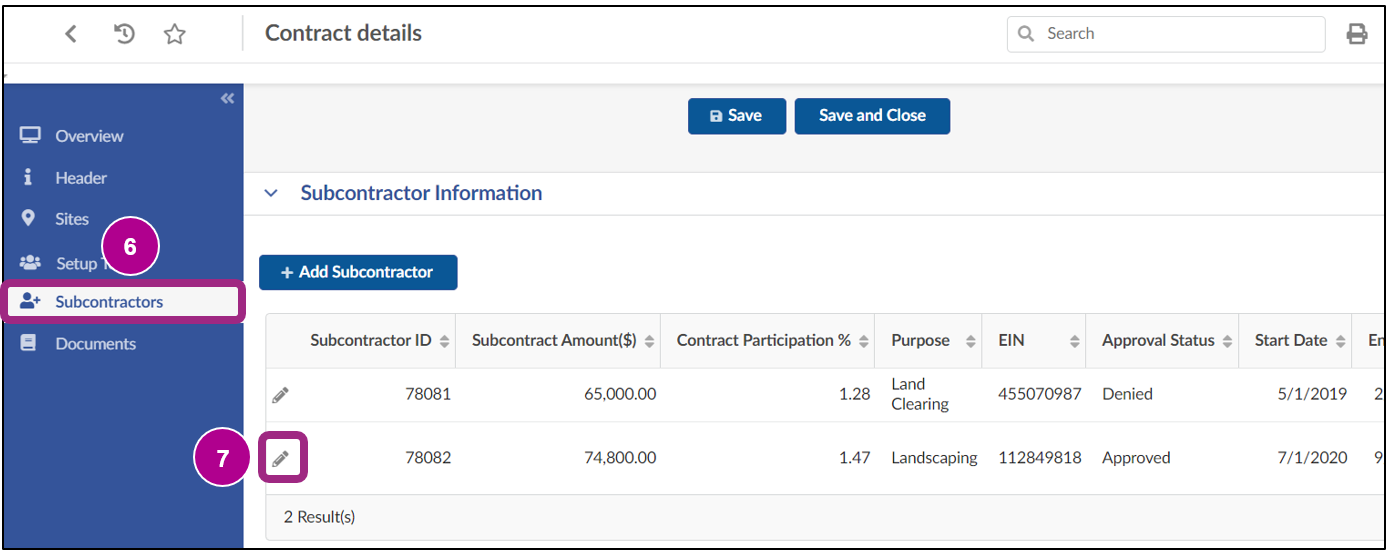The width and height of the screenshot is (1392, 555).
Task: Click the 5/1/2019 start date cell
Action: [1314, 394]
